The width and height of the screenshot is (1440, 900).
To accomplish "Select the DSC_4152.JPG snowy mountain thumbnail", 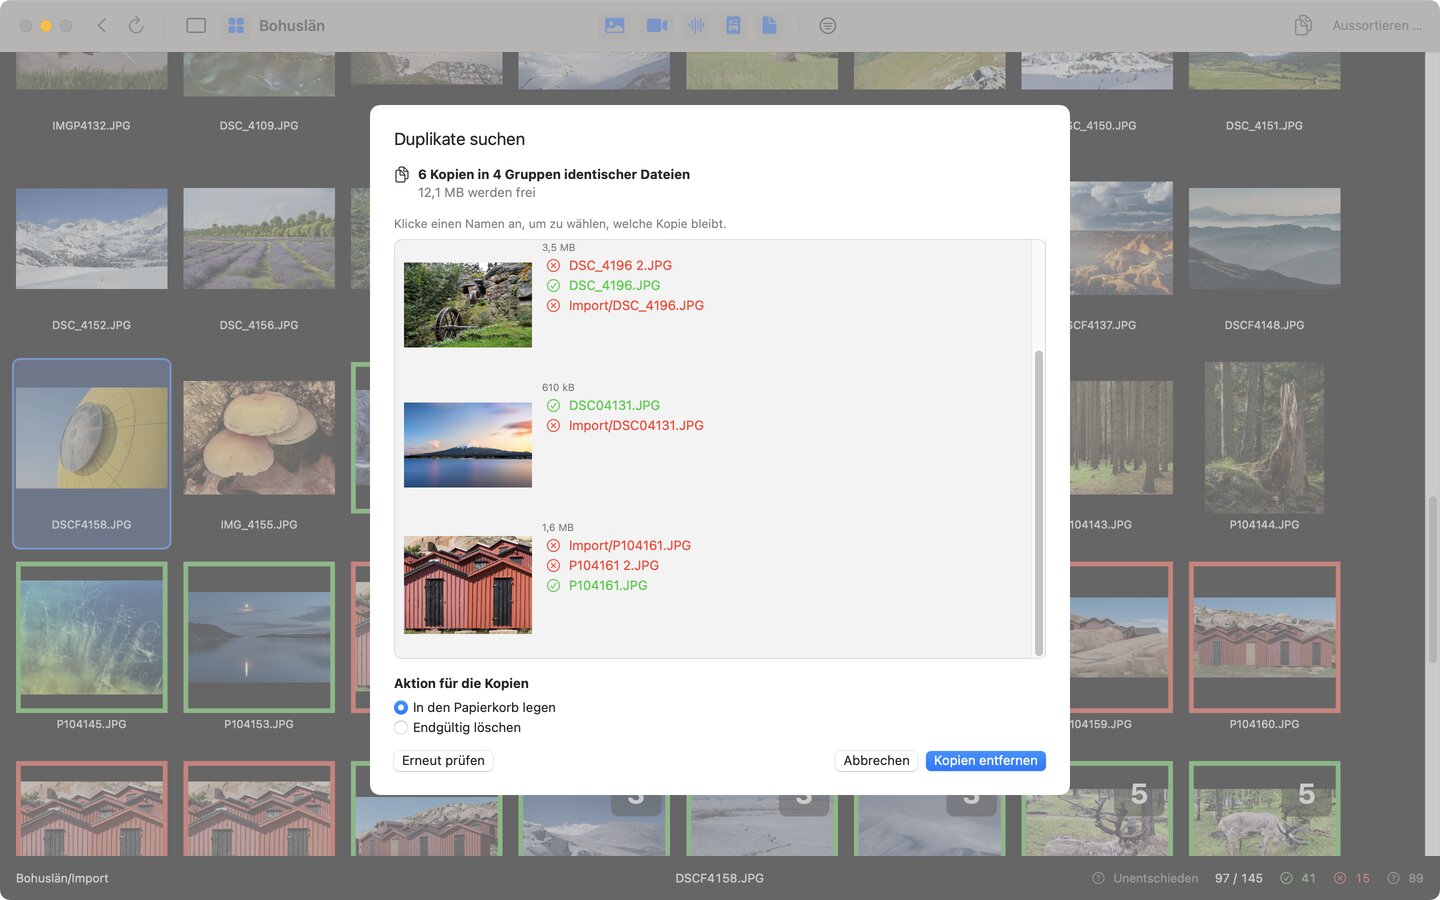I will pos(92,239).
